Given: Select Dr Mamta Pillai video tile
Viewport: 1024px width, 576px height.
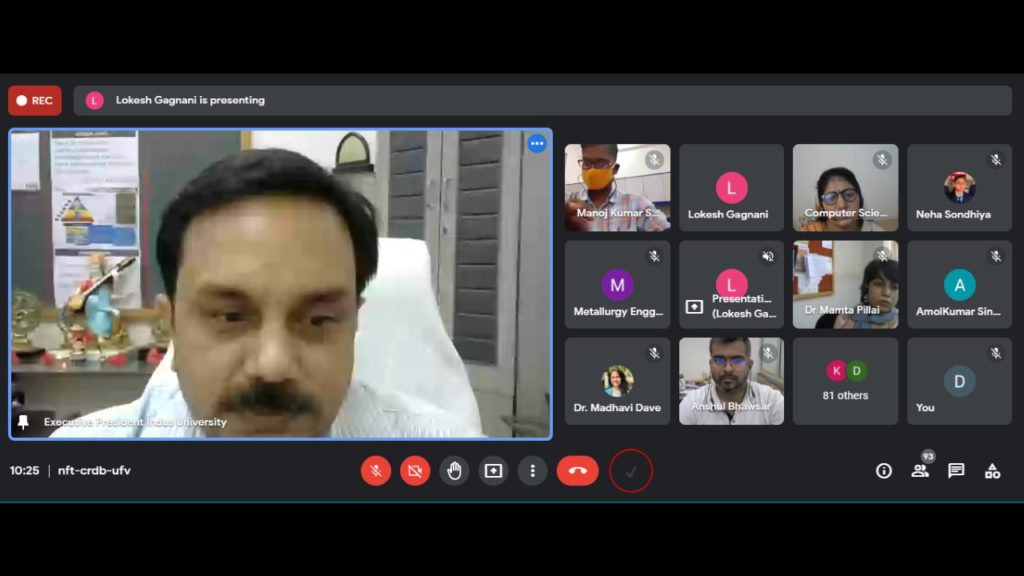Looking at the screenshot, I should coord(845,285).
